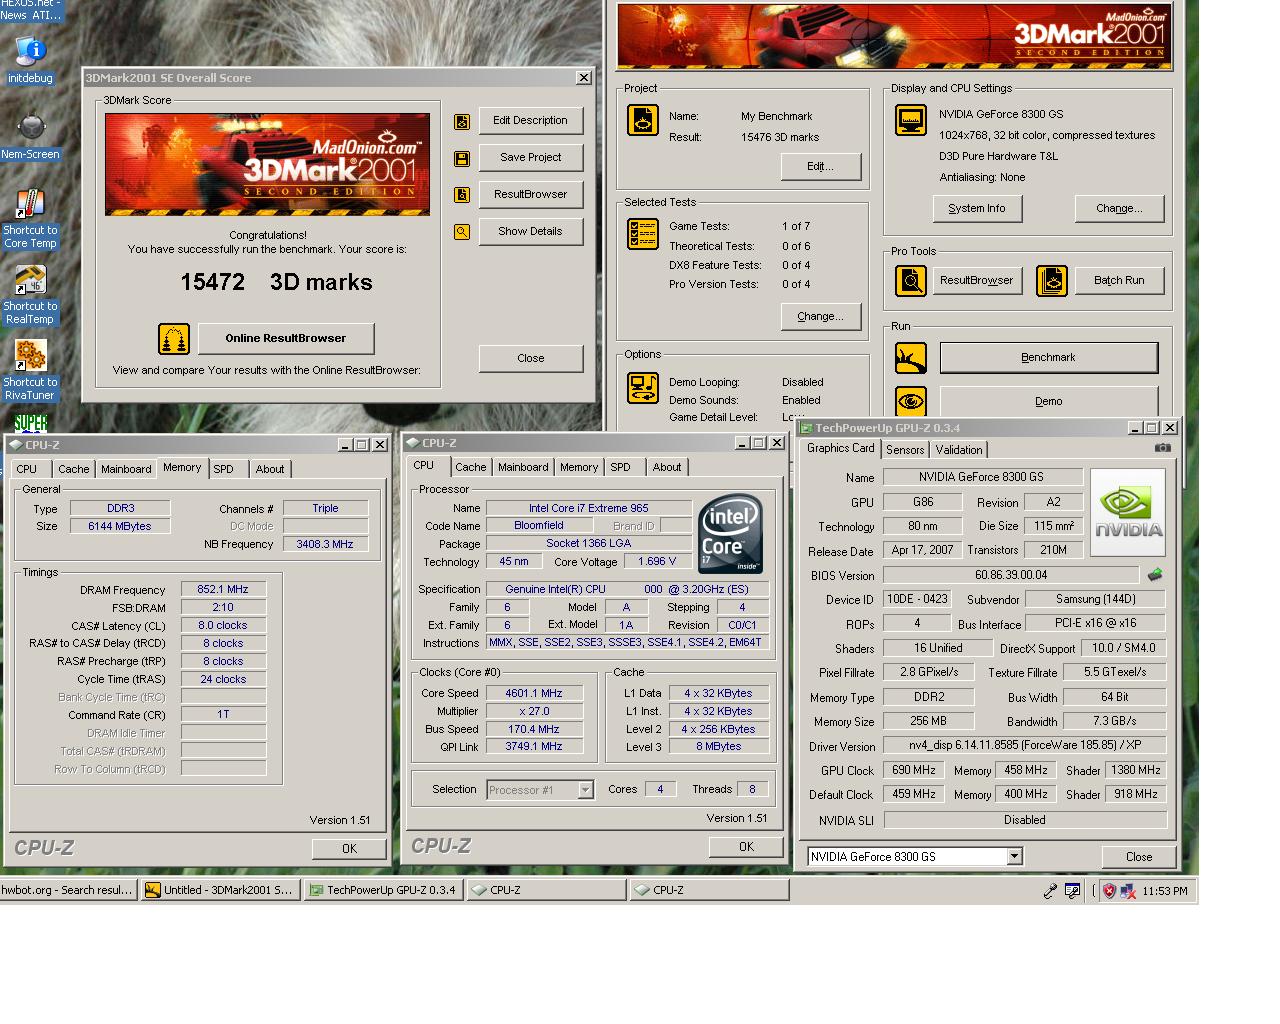1280x1024 pixels.
Task: Open the CPU tab in CPU-Z Memory window
Action: click(x=27, y=469)
